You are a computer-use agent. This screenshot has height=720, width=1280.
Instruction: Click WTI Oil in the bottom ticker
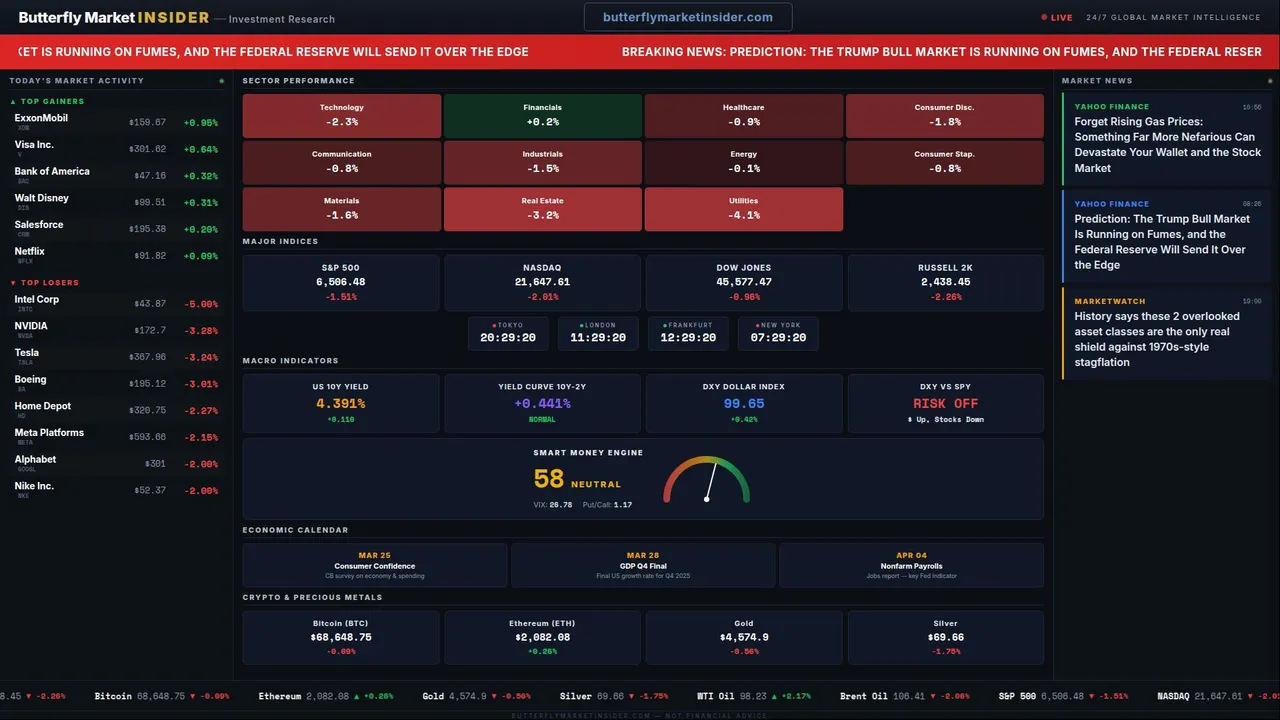[x=754, y=696]
